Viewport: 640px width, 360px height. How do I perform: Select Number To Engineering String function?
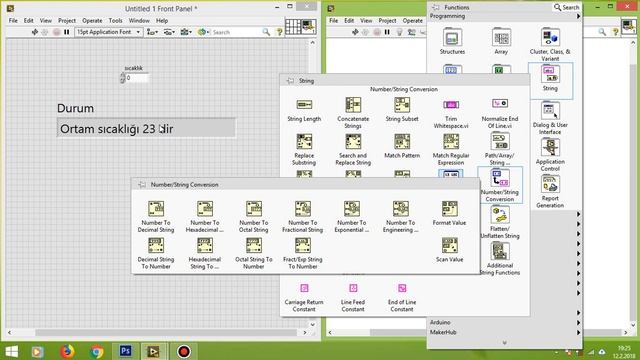coord(400,217)
